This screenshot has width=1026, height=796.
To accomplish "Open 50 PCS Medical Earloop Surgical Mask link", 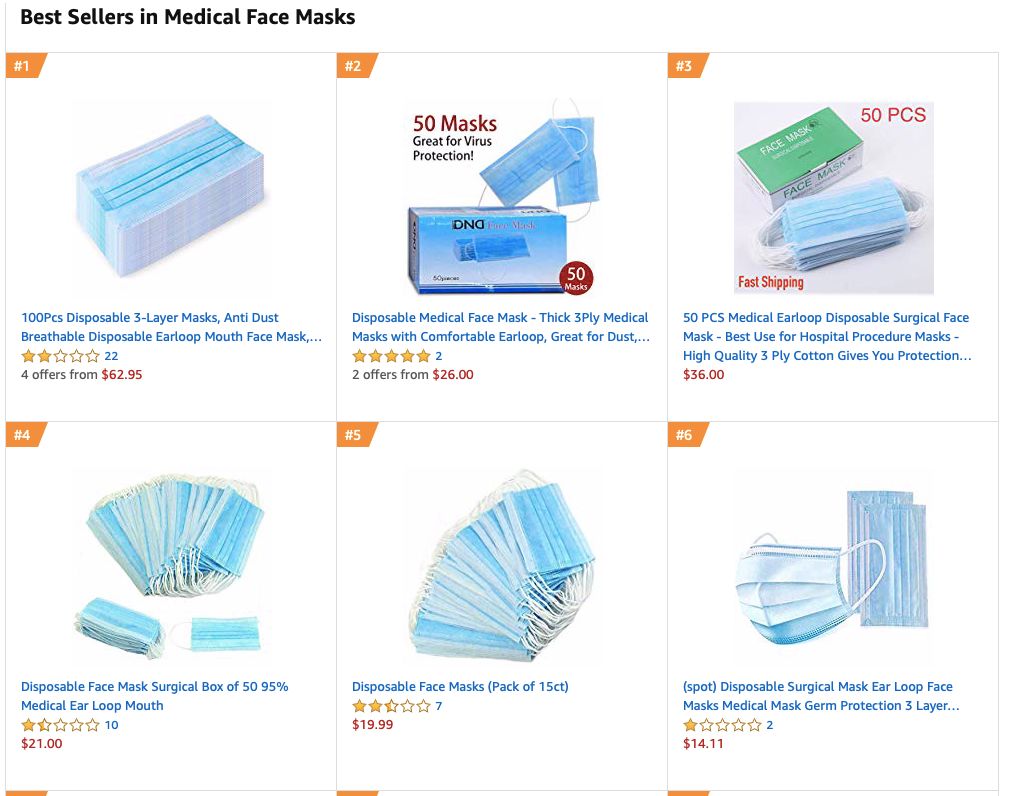I will tap(826, 336).
